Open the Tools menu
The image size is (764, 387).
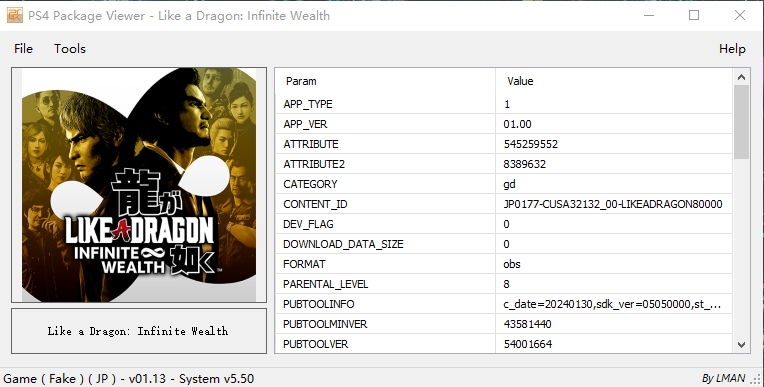point(70,49)
